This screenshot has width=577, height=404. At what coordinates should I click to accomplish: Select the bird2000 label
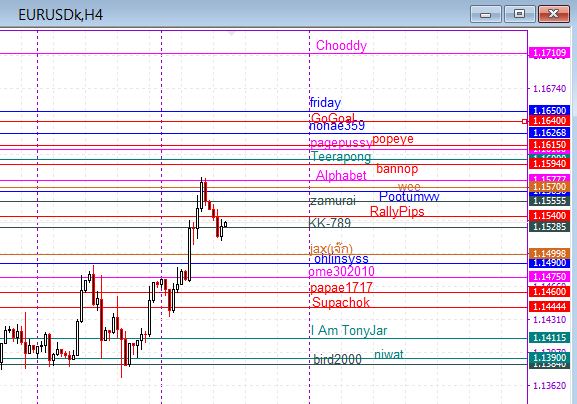[337, 359]
